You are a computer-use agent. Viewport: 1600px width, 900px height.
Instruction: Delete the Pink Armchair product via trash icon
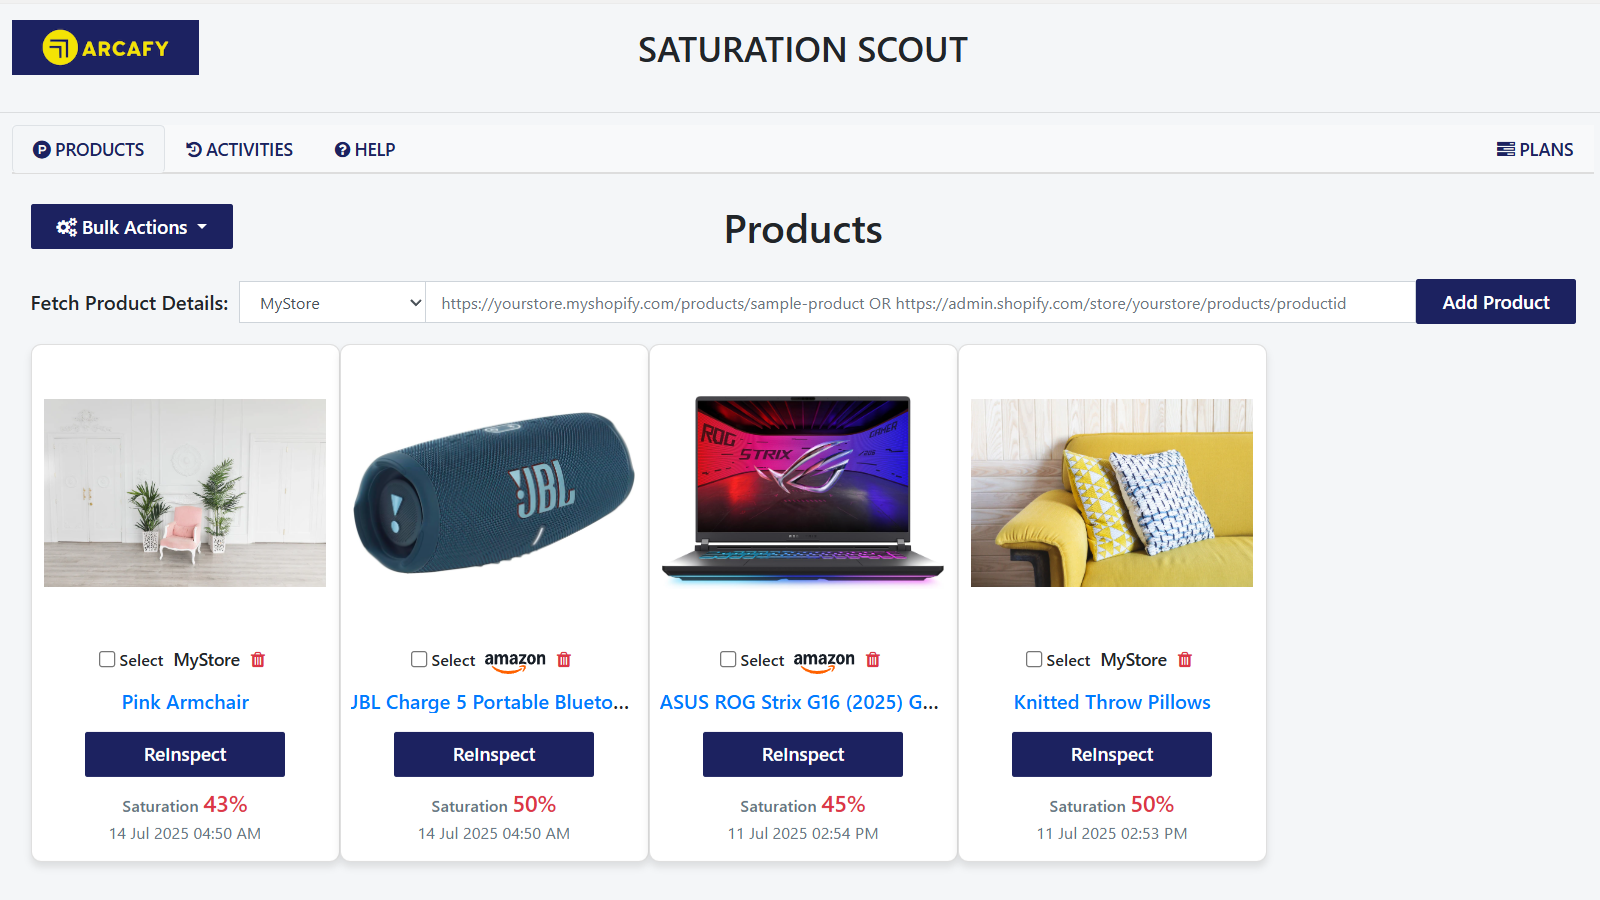258,660
